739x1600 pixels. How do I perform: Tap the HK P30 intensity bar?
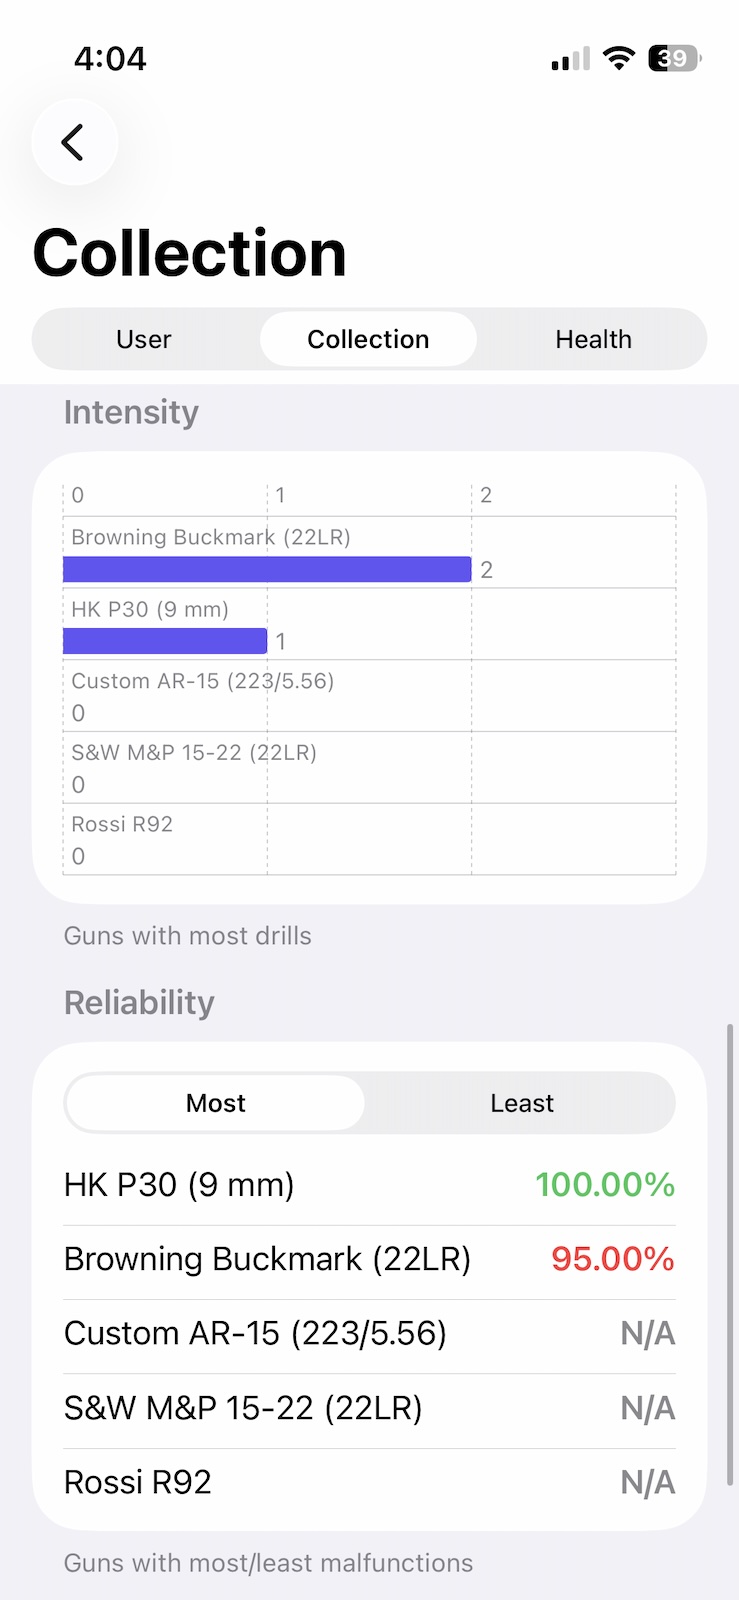click(165, 640)
